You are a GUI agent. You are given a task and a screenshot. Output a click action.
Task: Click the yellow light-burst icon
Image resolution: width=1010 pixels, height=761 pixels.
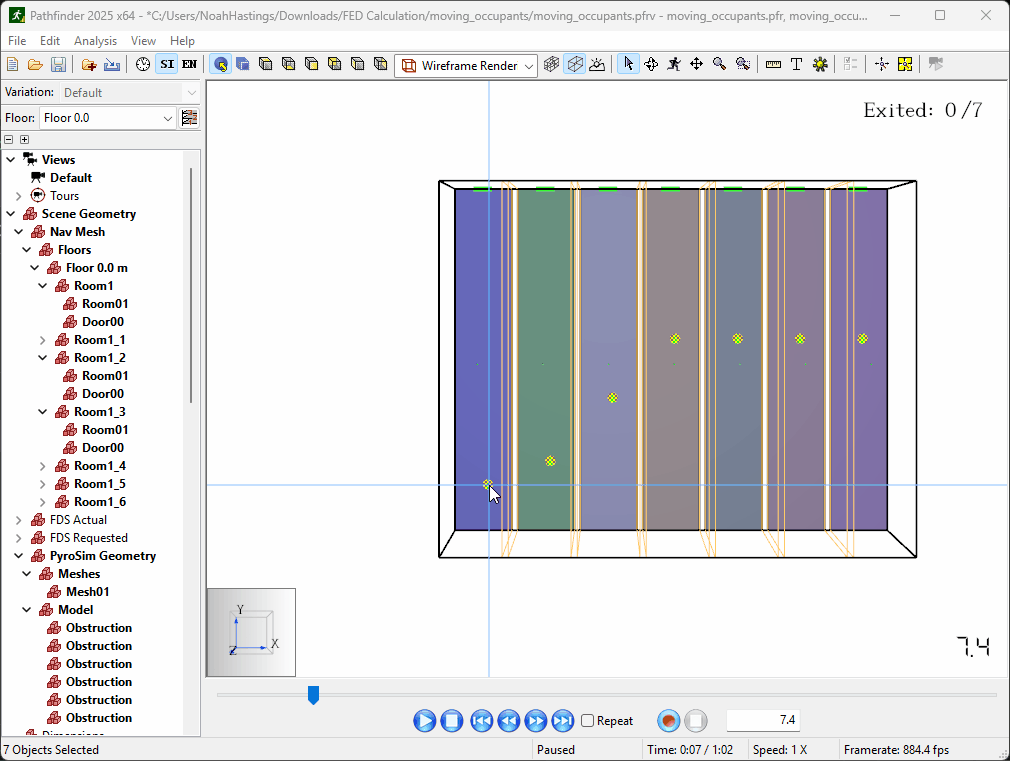pos(820,64)
